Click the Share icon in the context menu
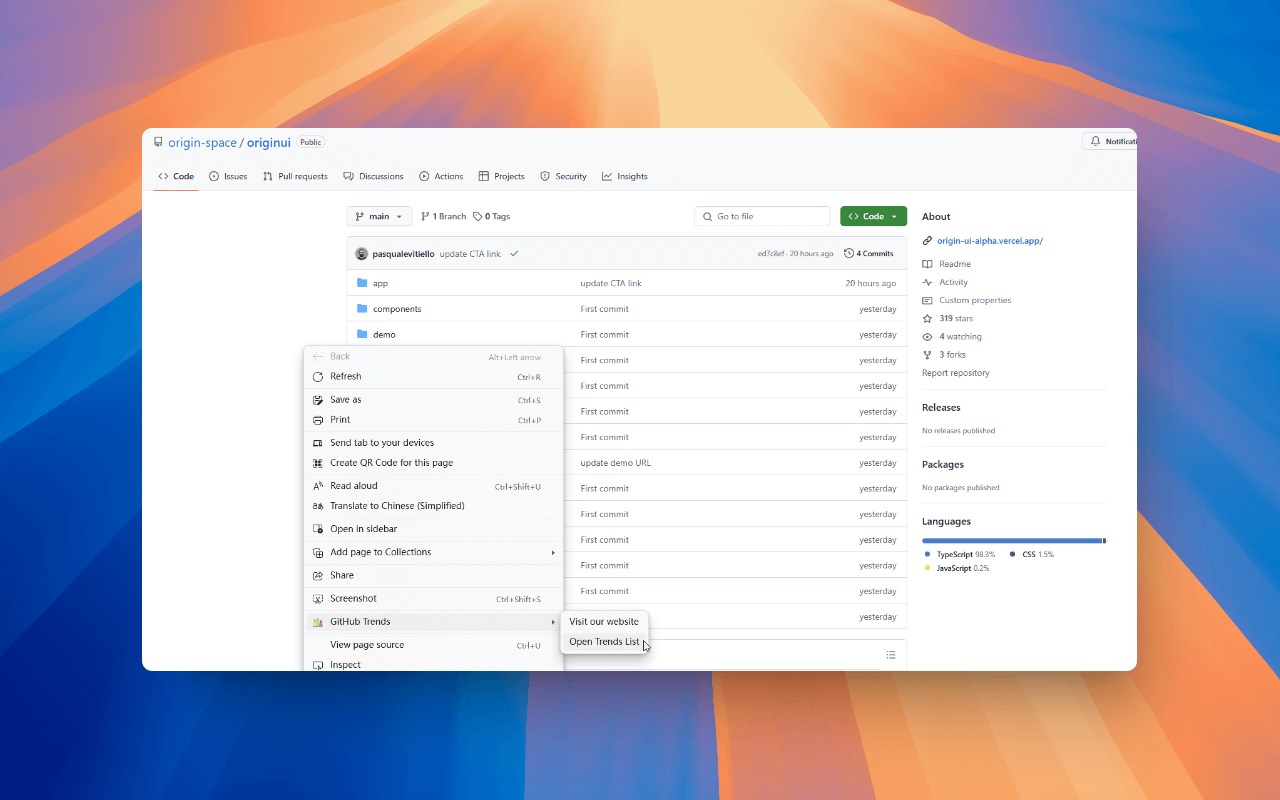The height and width of the screenshot is (800, 1280). (318, 576)
